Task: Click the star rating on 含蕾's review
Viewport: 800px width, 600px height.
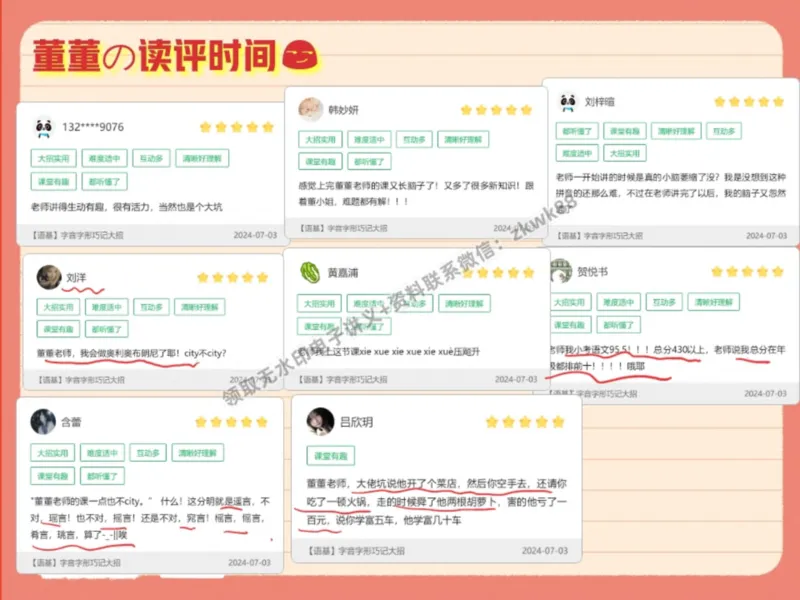Action: [x=232, y=421]
